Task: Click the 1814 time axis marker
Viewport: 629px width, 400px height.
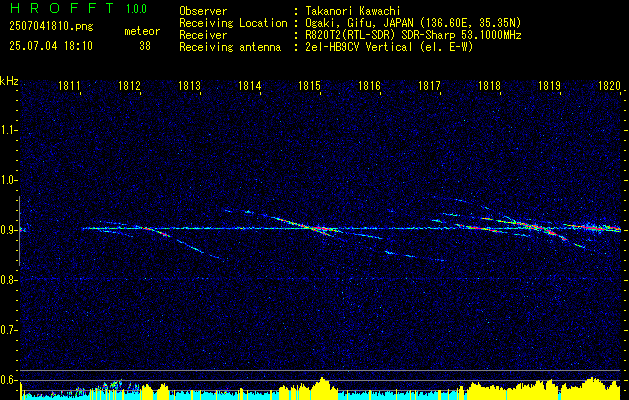Action: 250,85
